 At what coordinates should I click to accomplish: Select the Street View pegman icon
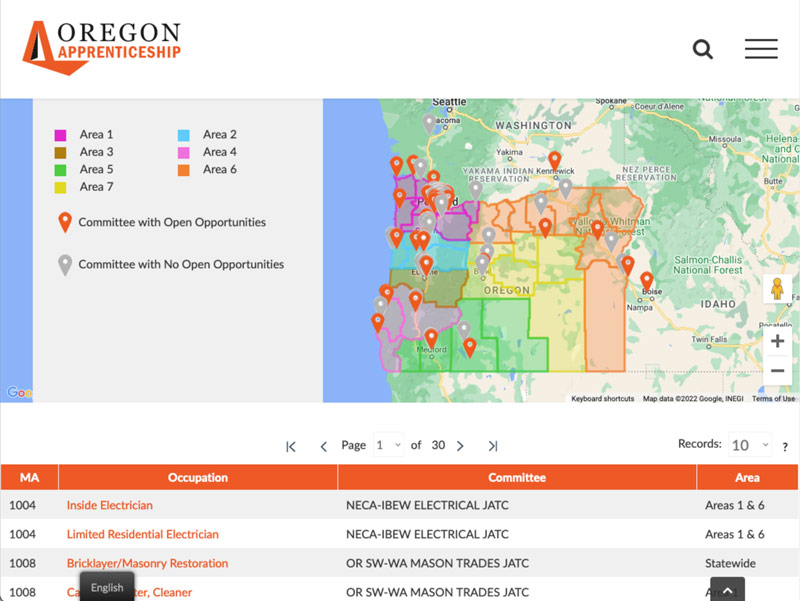click(x=777, y=289)
